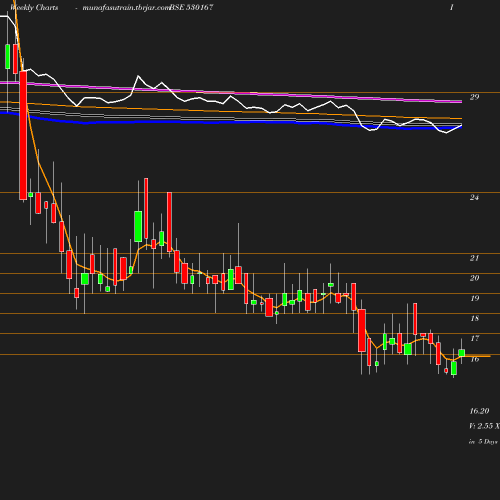Screen dimensions: 500x500
Task: Click the price axis label 16
Action: point(474,359)
